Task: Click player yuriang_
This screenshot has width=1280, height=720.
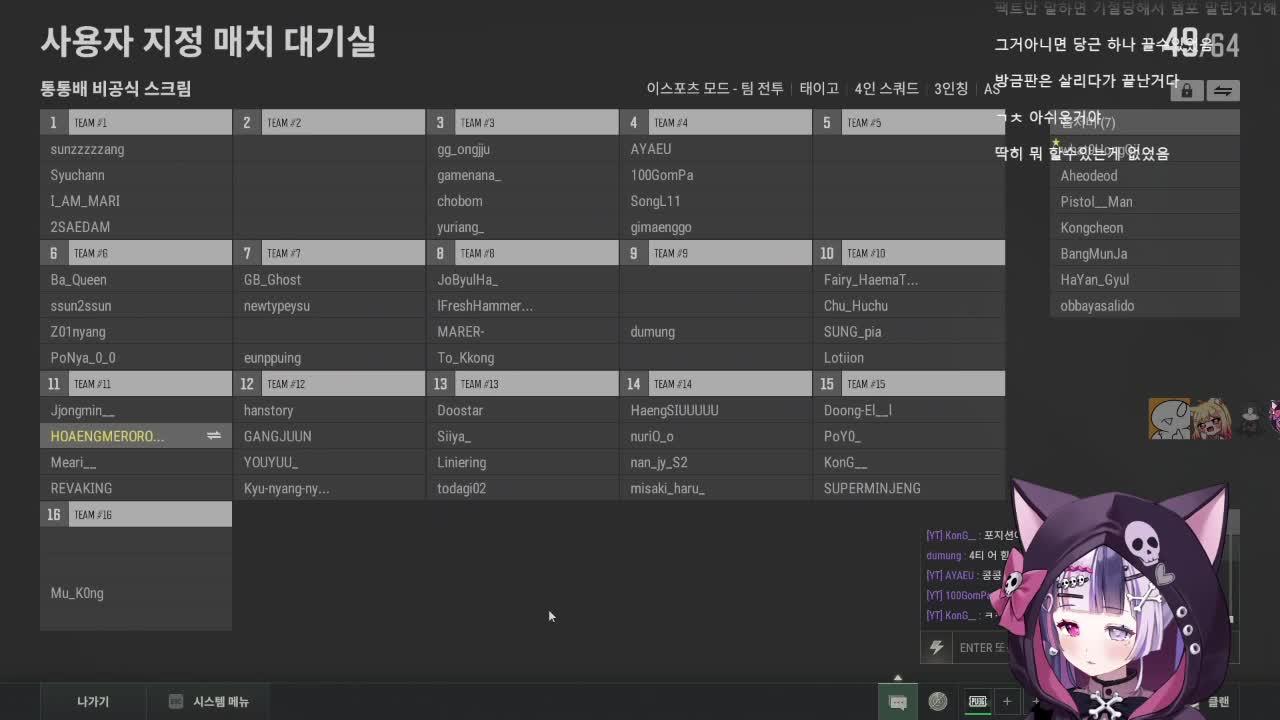Action: (460, 227)
